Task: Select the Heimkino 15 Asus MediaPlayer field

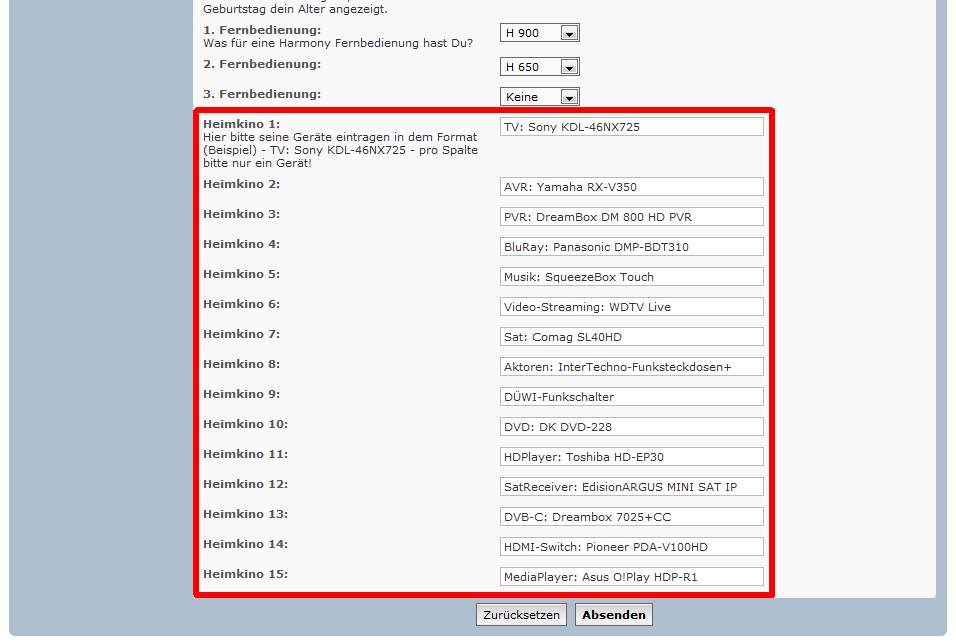Action: click(632, 577)
